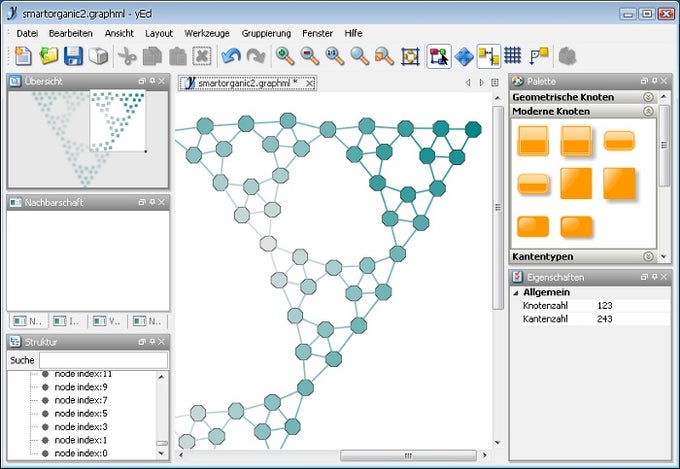Screen dimensions: 680x469
Task: Zoom out using the minus magnifier
Action: click(x=310, y=56)
